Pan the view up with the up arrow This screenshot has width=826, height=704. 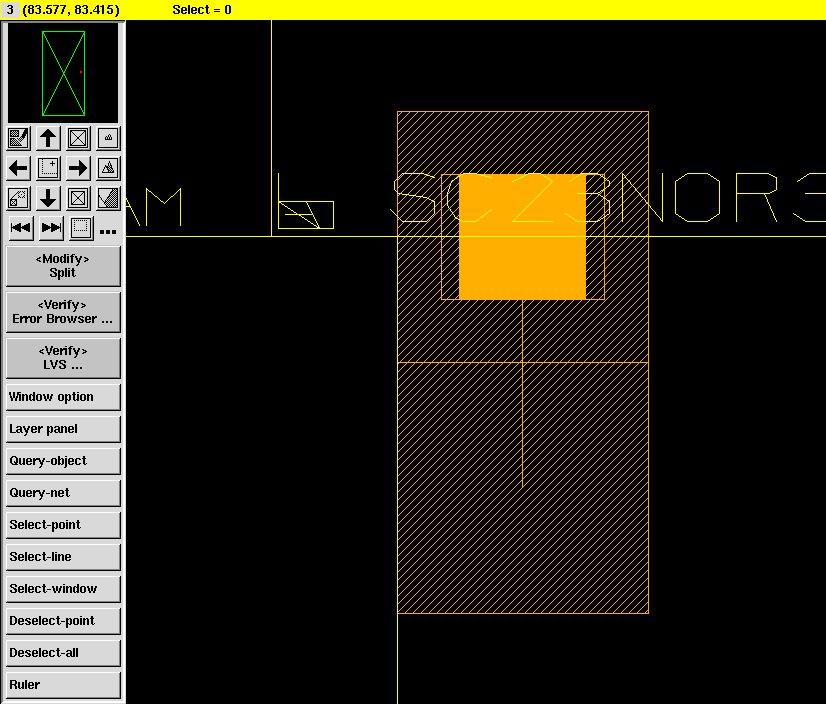click(48, 138)
